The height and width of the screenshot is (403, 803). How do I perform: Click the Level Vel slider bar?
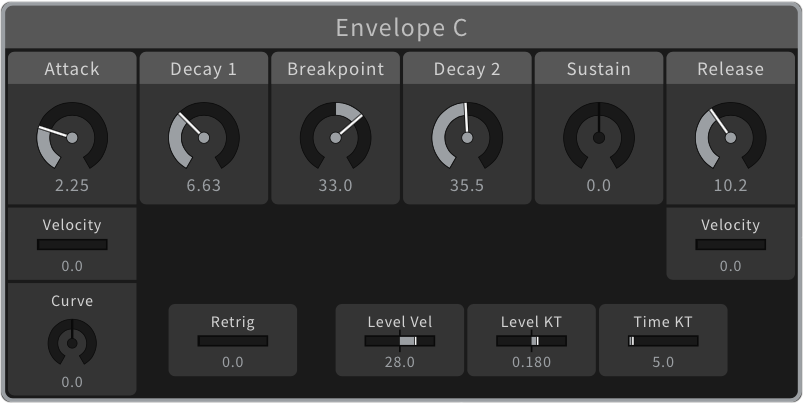click(x=399, y=341)
